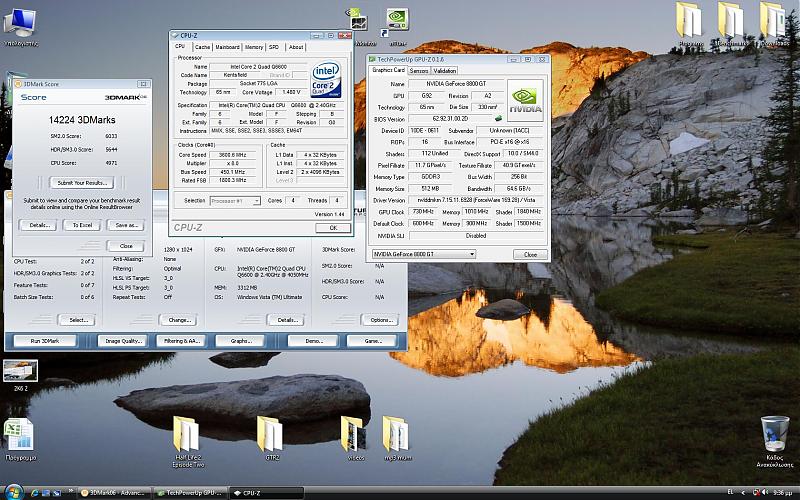Open the Downloads folder at top-right corner

[x=774, y=24]
